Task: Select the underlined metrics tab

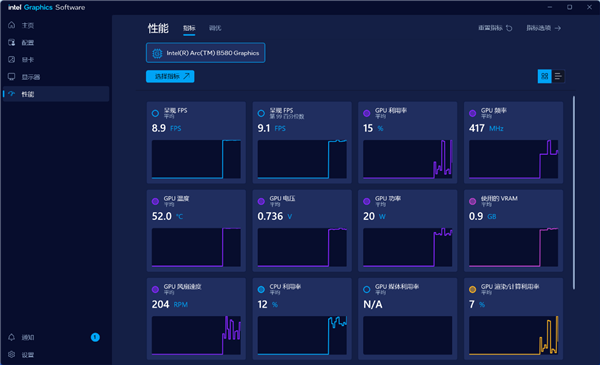Action: point(189,28)
